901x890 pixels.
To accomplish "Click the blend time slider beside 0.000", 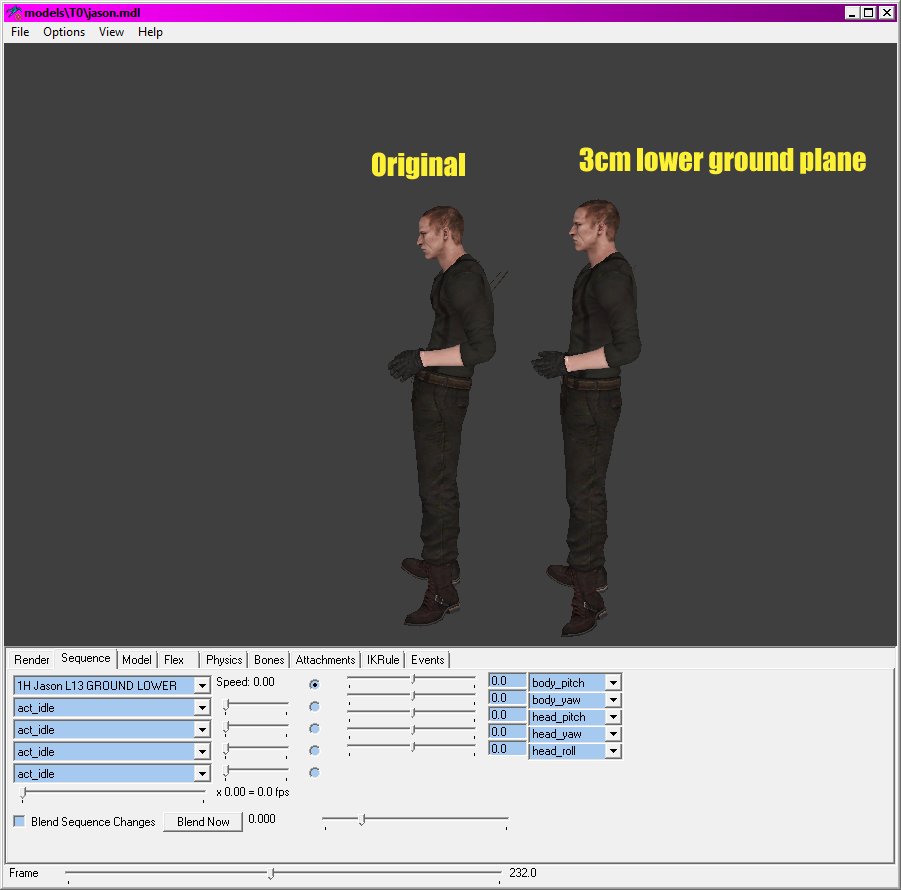I will [x=415, y=820].
